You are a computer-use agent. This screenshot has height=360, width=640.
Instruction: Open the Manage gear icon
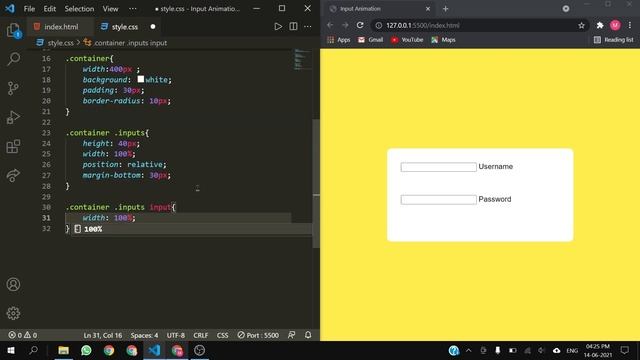tap(13, 313)
